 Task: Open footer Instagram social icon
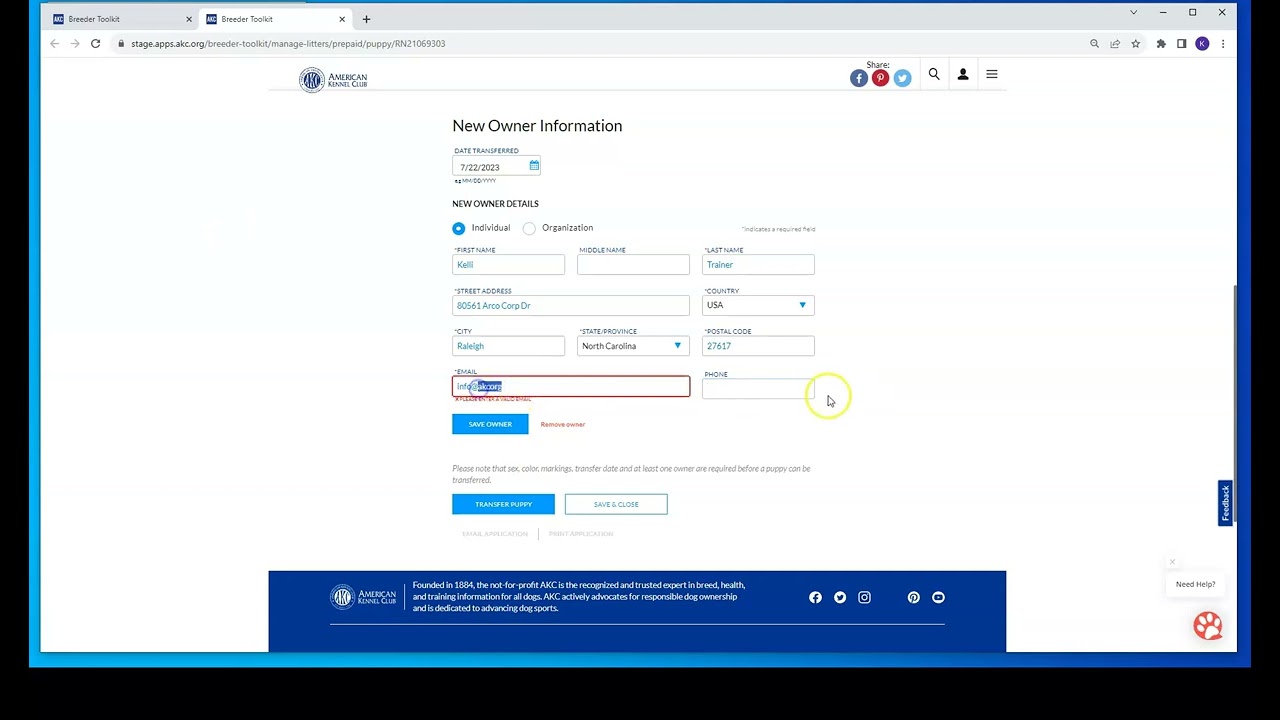(864, 597)
